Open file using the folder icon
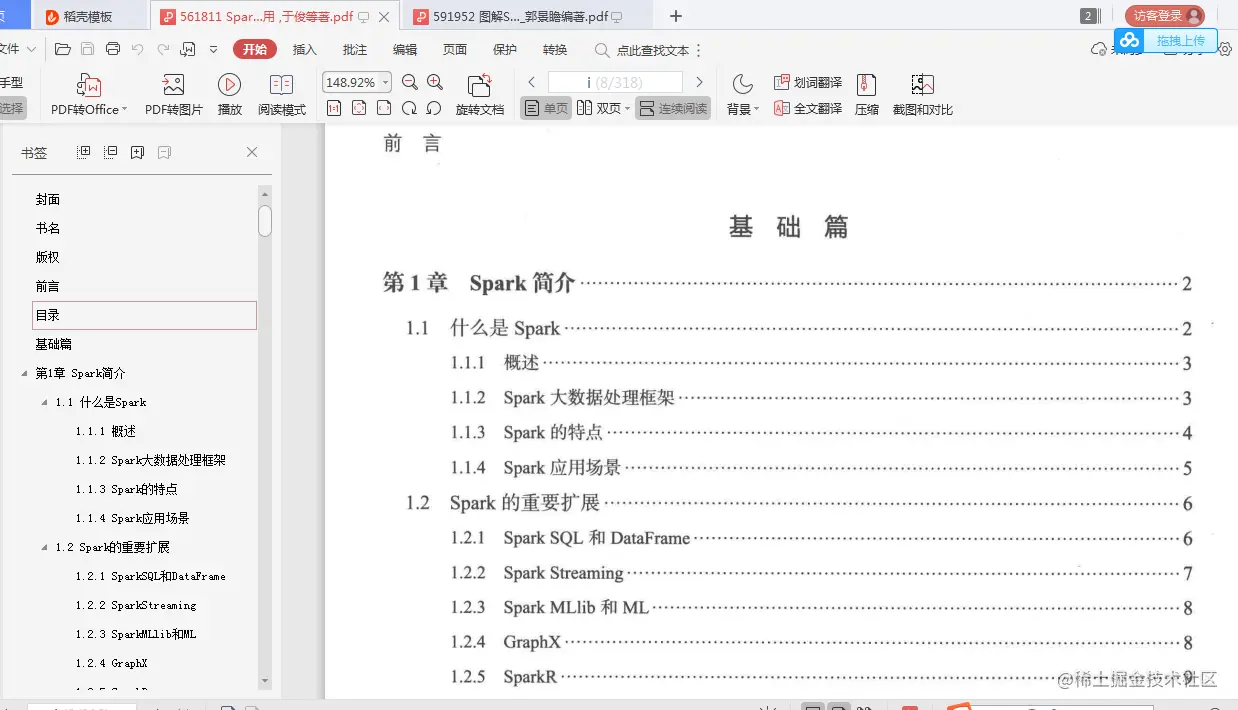Viewport: 1238px width, 710px height. point(63,49)
